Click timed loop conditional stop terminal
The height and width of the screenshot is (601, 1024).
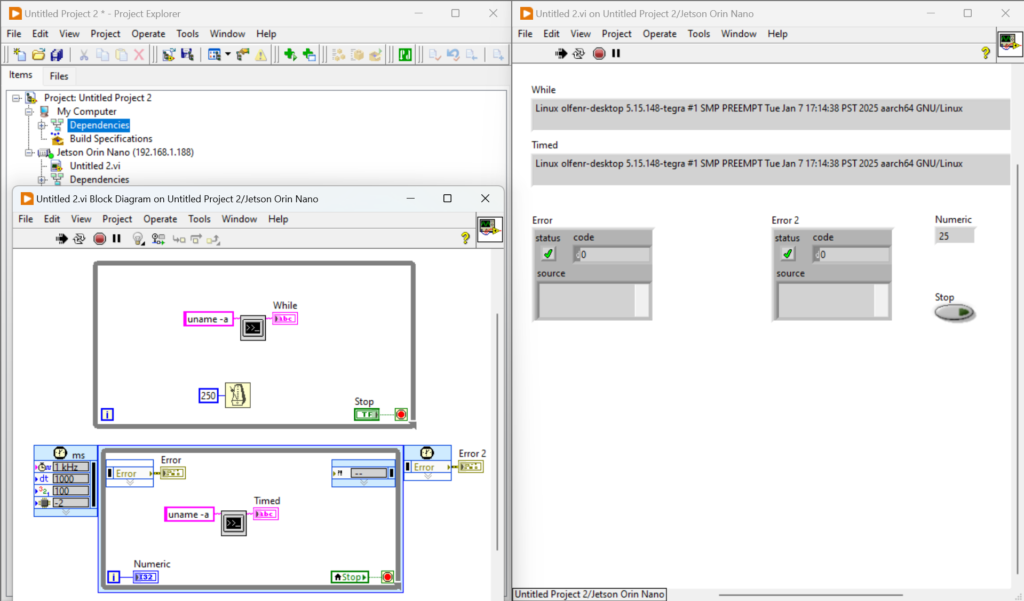[387, 577]
